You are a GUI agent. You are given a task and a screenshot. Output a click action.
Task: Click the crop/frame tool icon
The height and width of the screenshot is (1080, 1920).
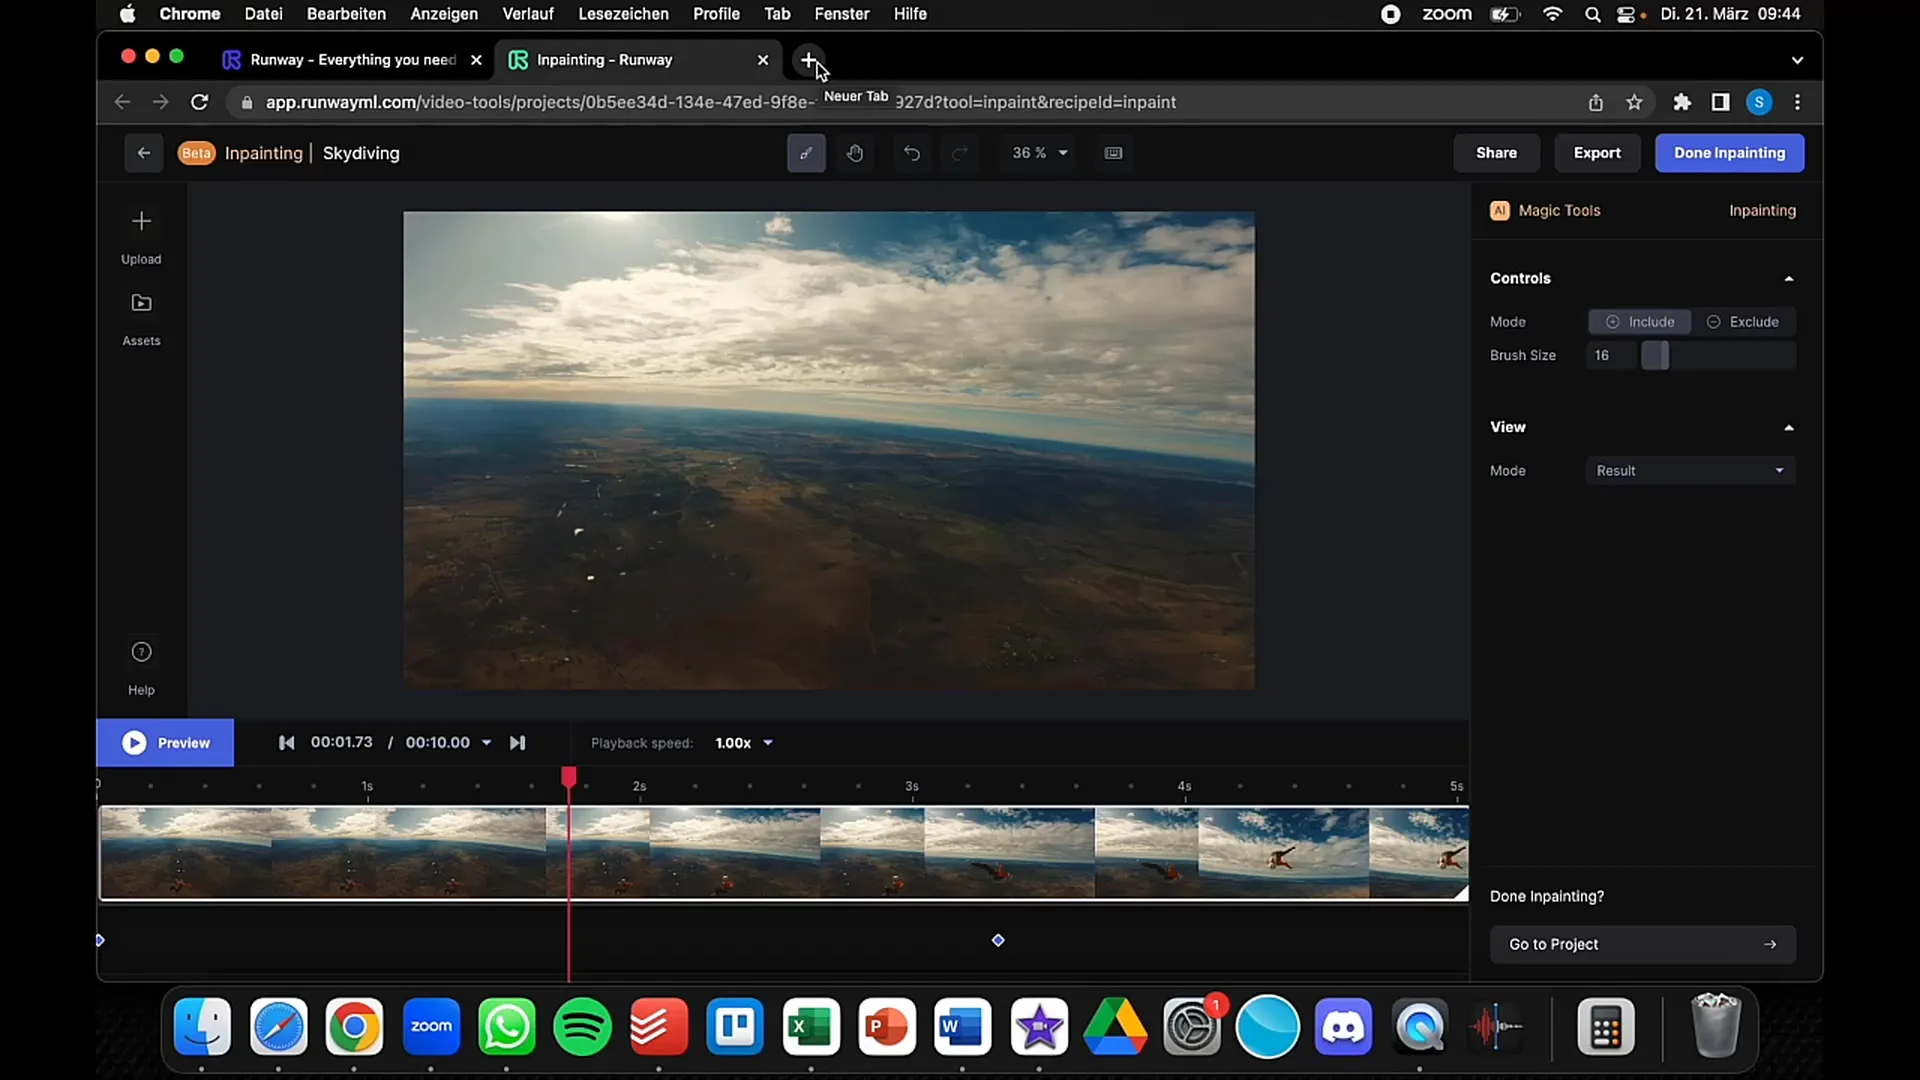click(1113, 152)
